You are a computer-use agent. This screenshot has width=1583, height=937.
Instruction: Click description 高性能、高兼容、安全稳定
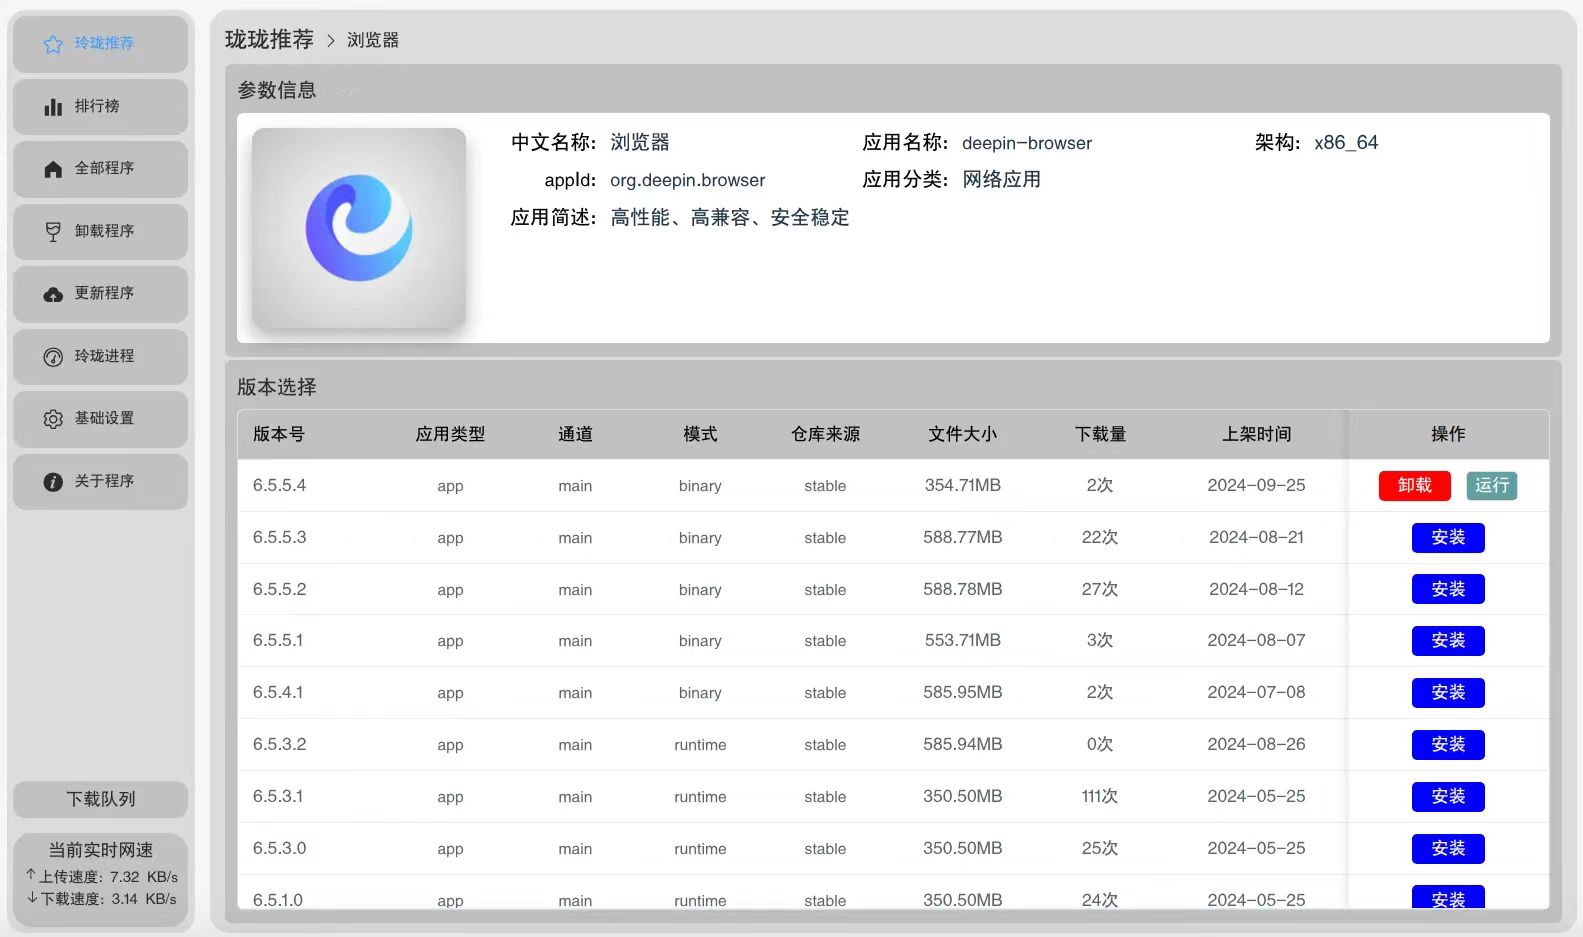730,218
